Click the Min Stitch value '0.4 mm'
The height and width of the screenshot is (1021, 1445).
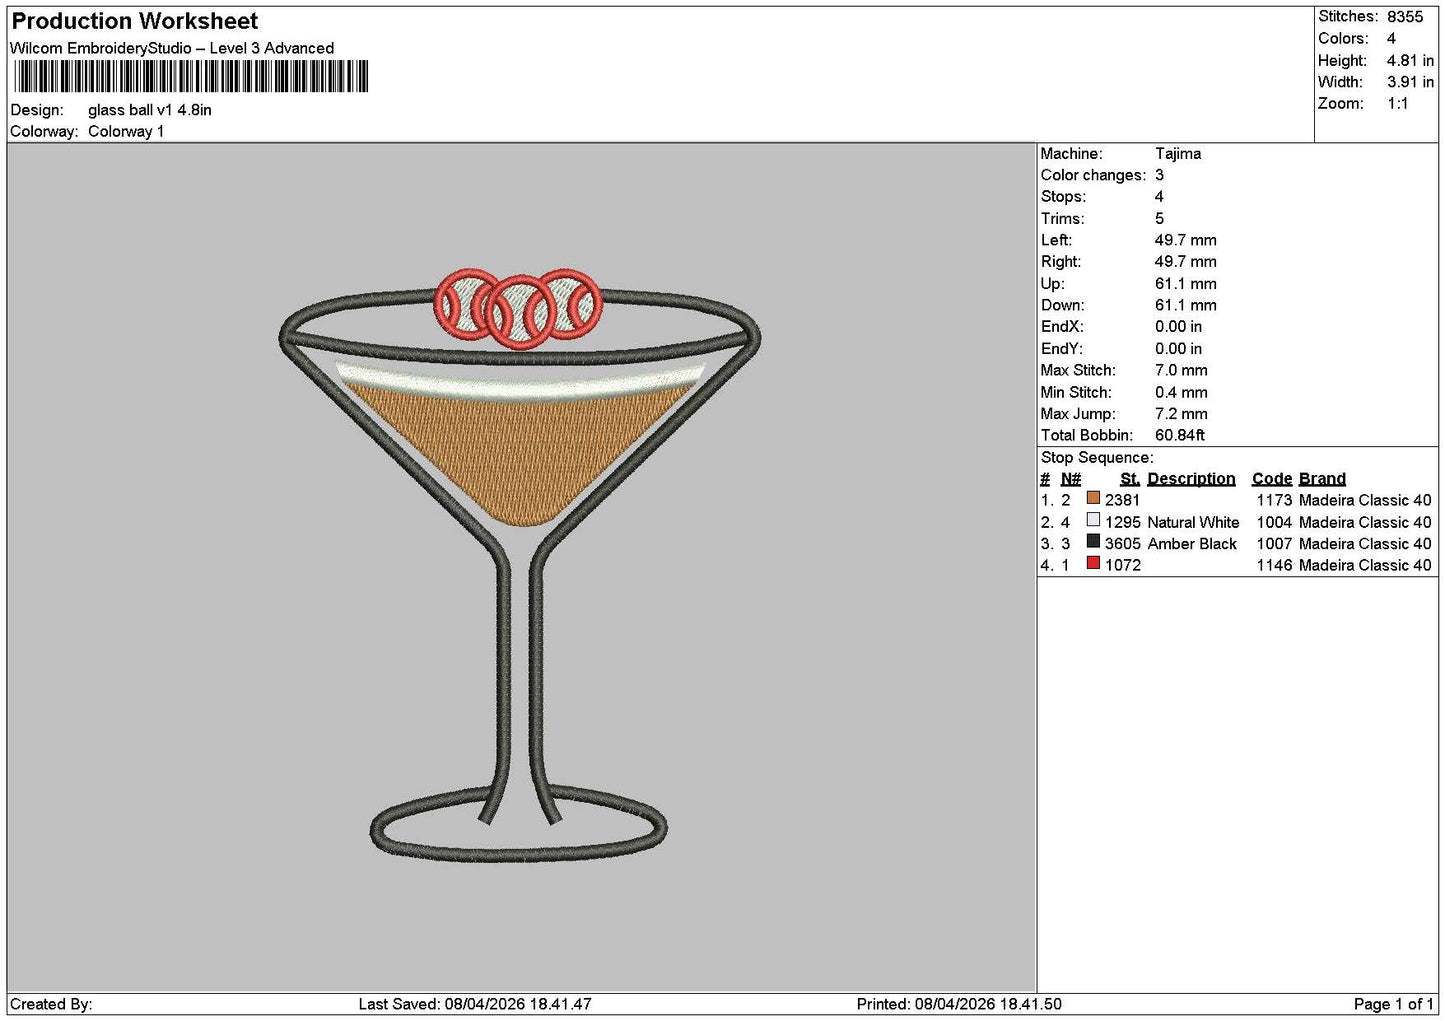tap(1181, 392)
